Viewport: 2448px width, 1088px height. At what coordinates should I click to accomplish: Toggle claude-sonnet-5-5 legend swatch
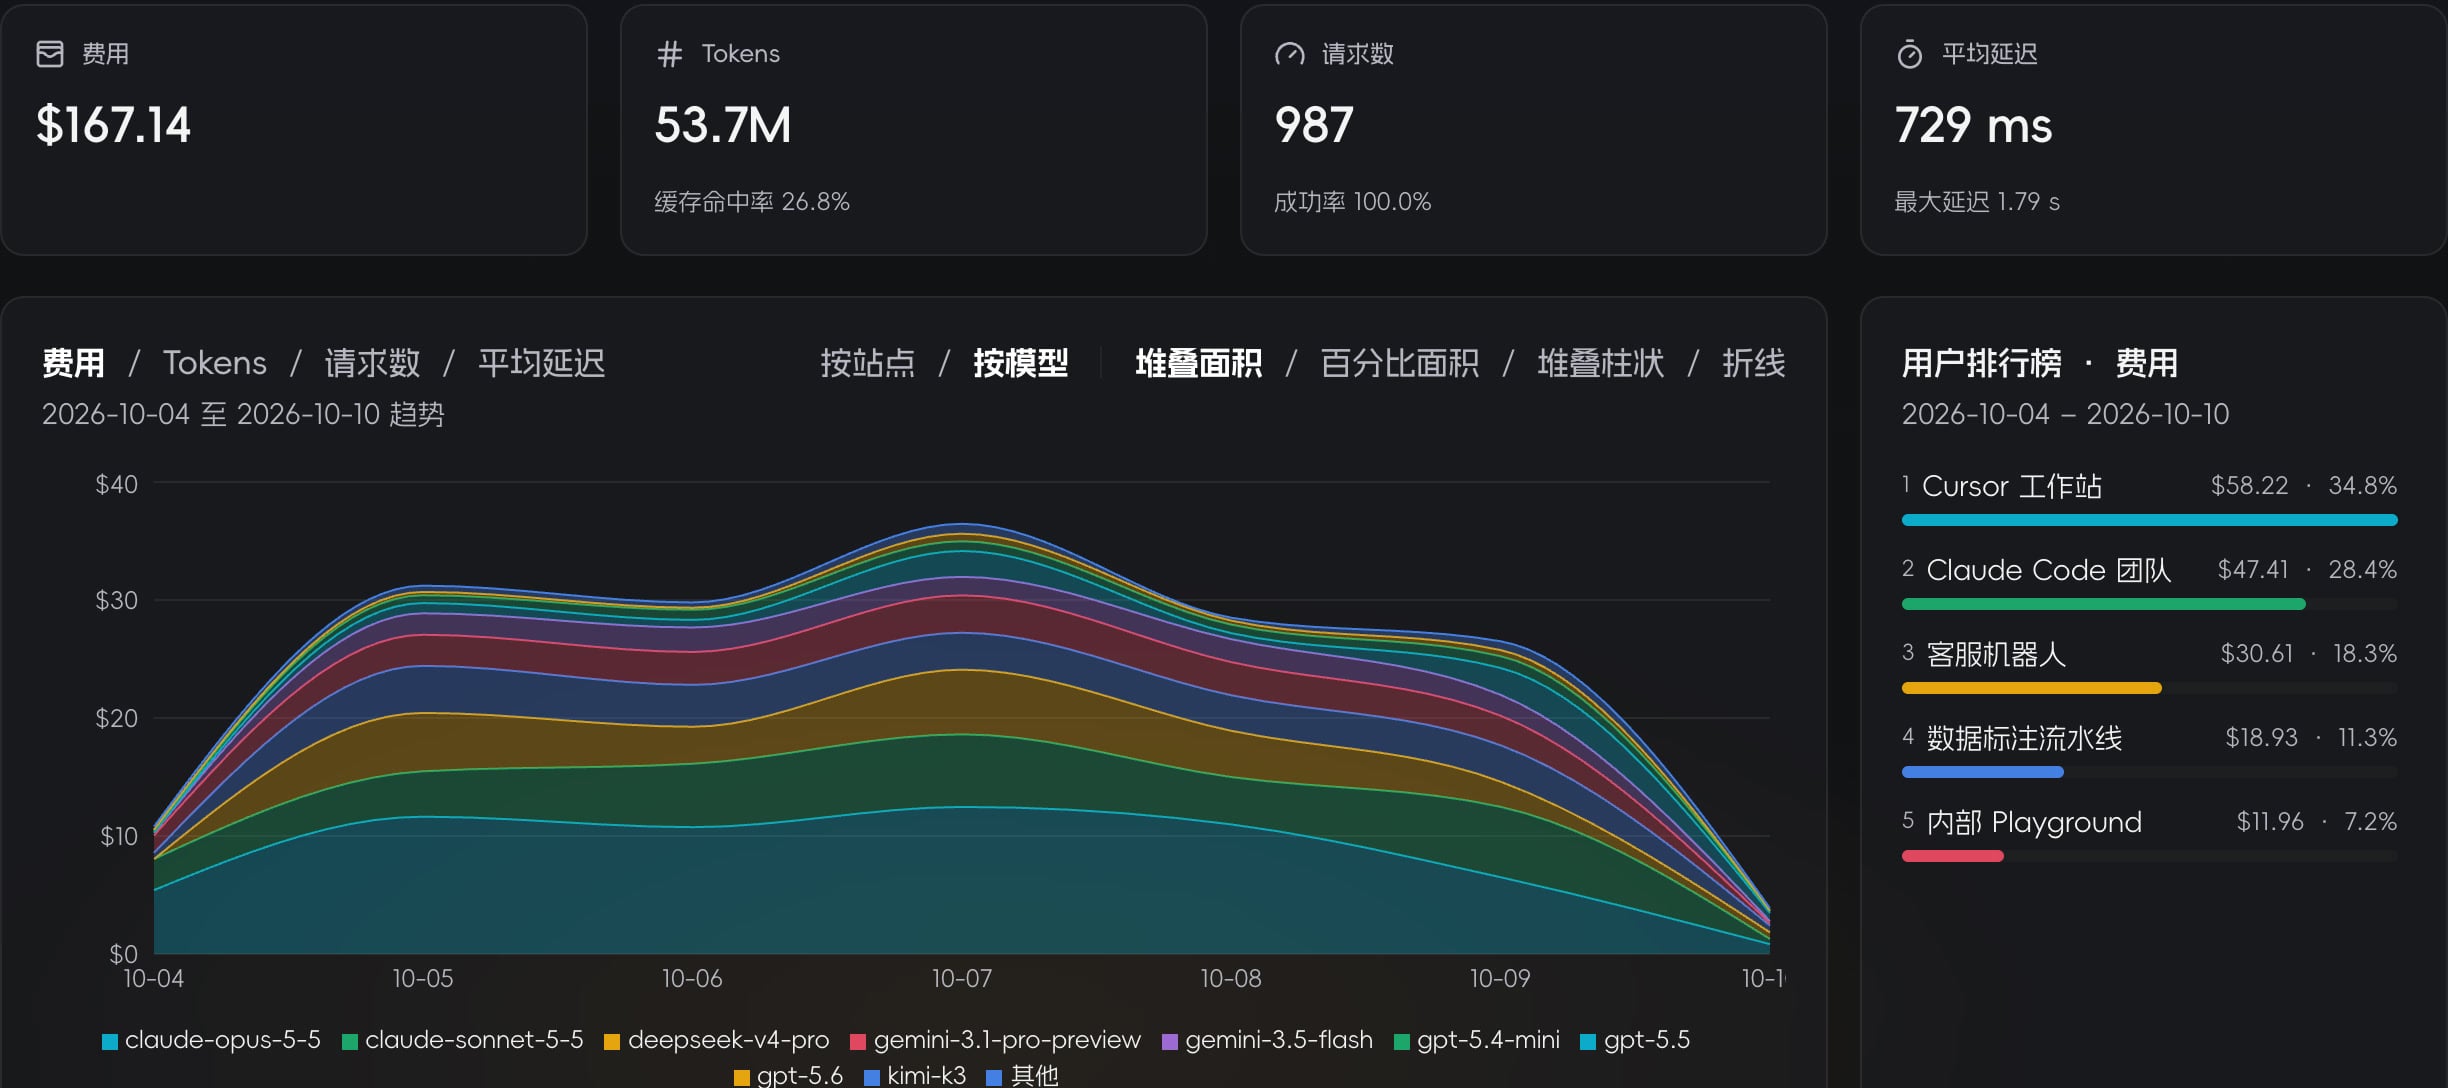[350, 1042]
